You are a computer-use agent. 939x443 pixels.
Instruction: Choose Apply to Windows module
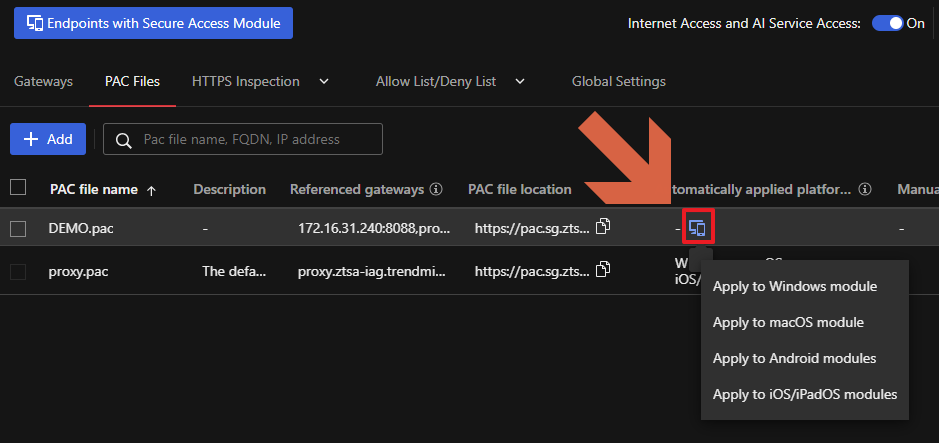click(794, 287)
